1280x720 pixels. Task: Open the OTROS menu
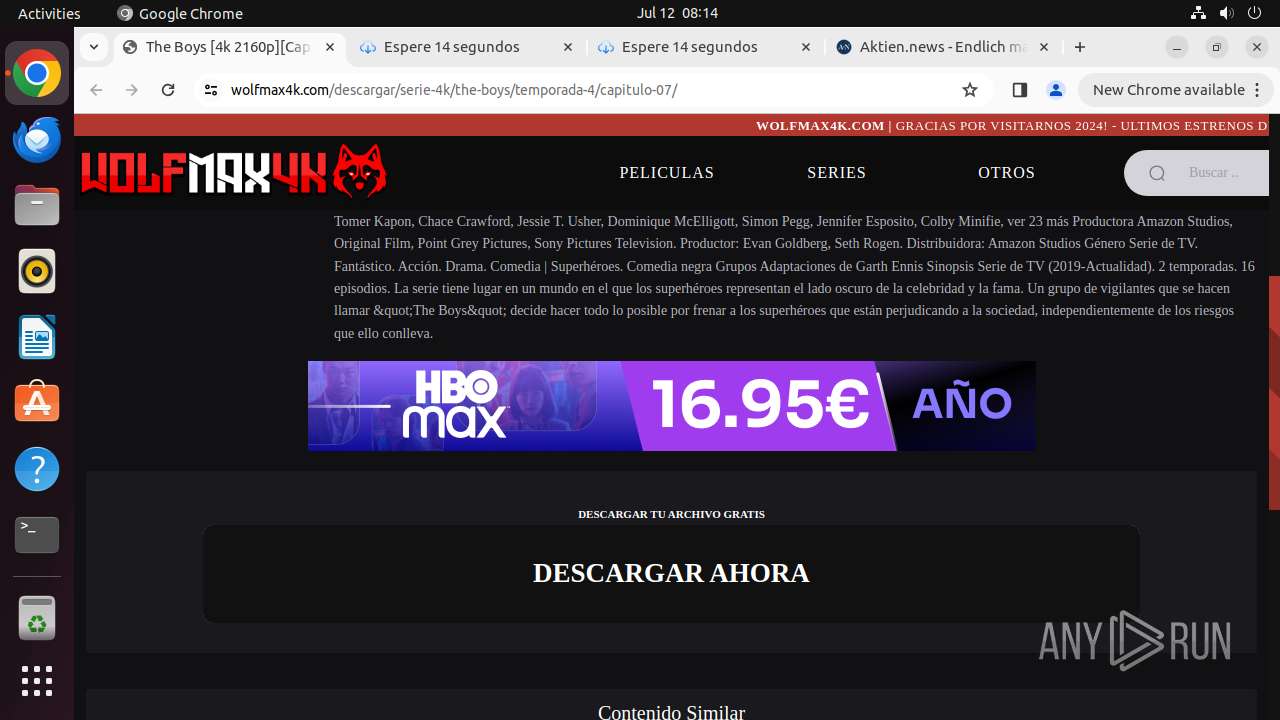(x=1006, y=173)
